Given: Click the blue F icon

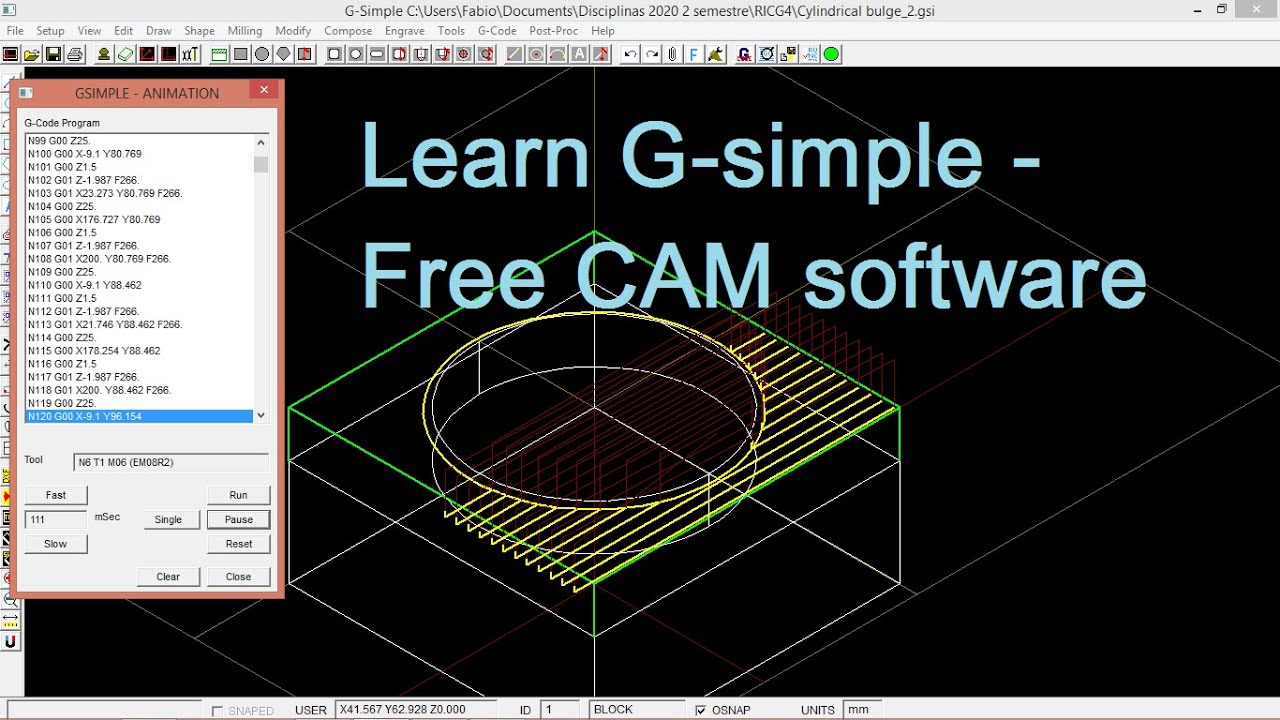Looking at the screenshot, I should [695, 54].
